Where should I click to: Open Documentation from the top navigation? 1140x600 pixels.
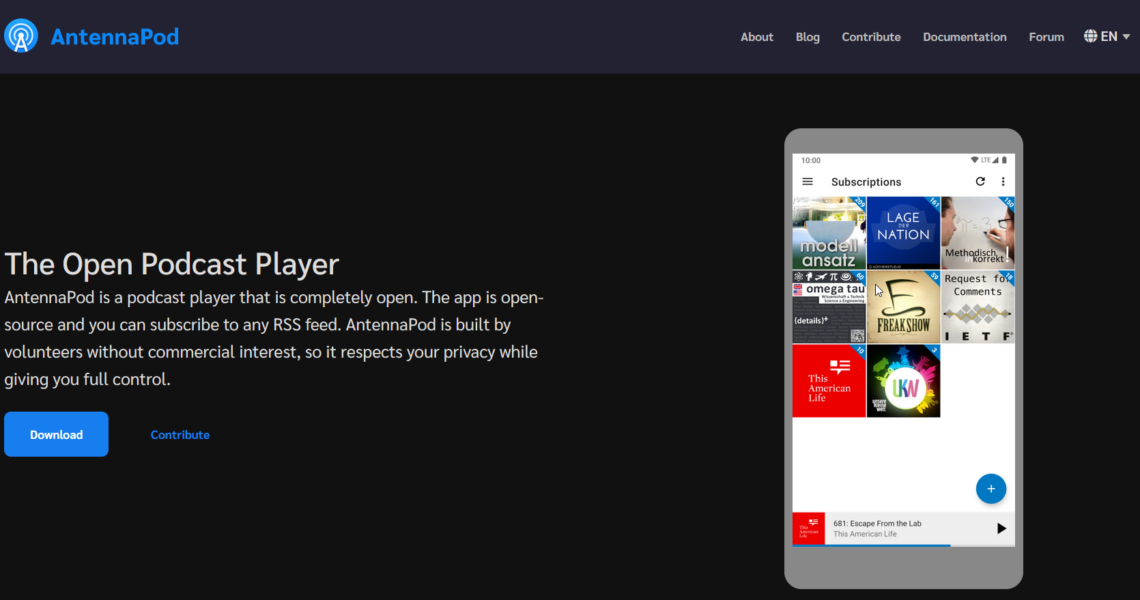point(964,37)
